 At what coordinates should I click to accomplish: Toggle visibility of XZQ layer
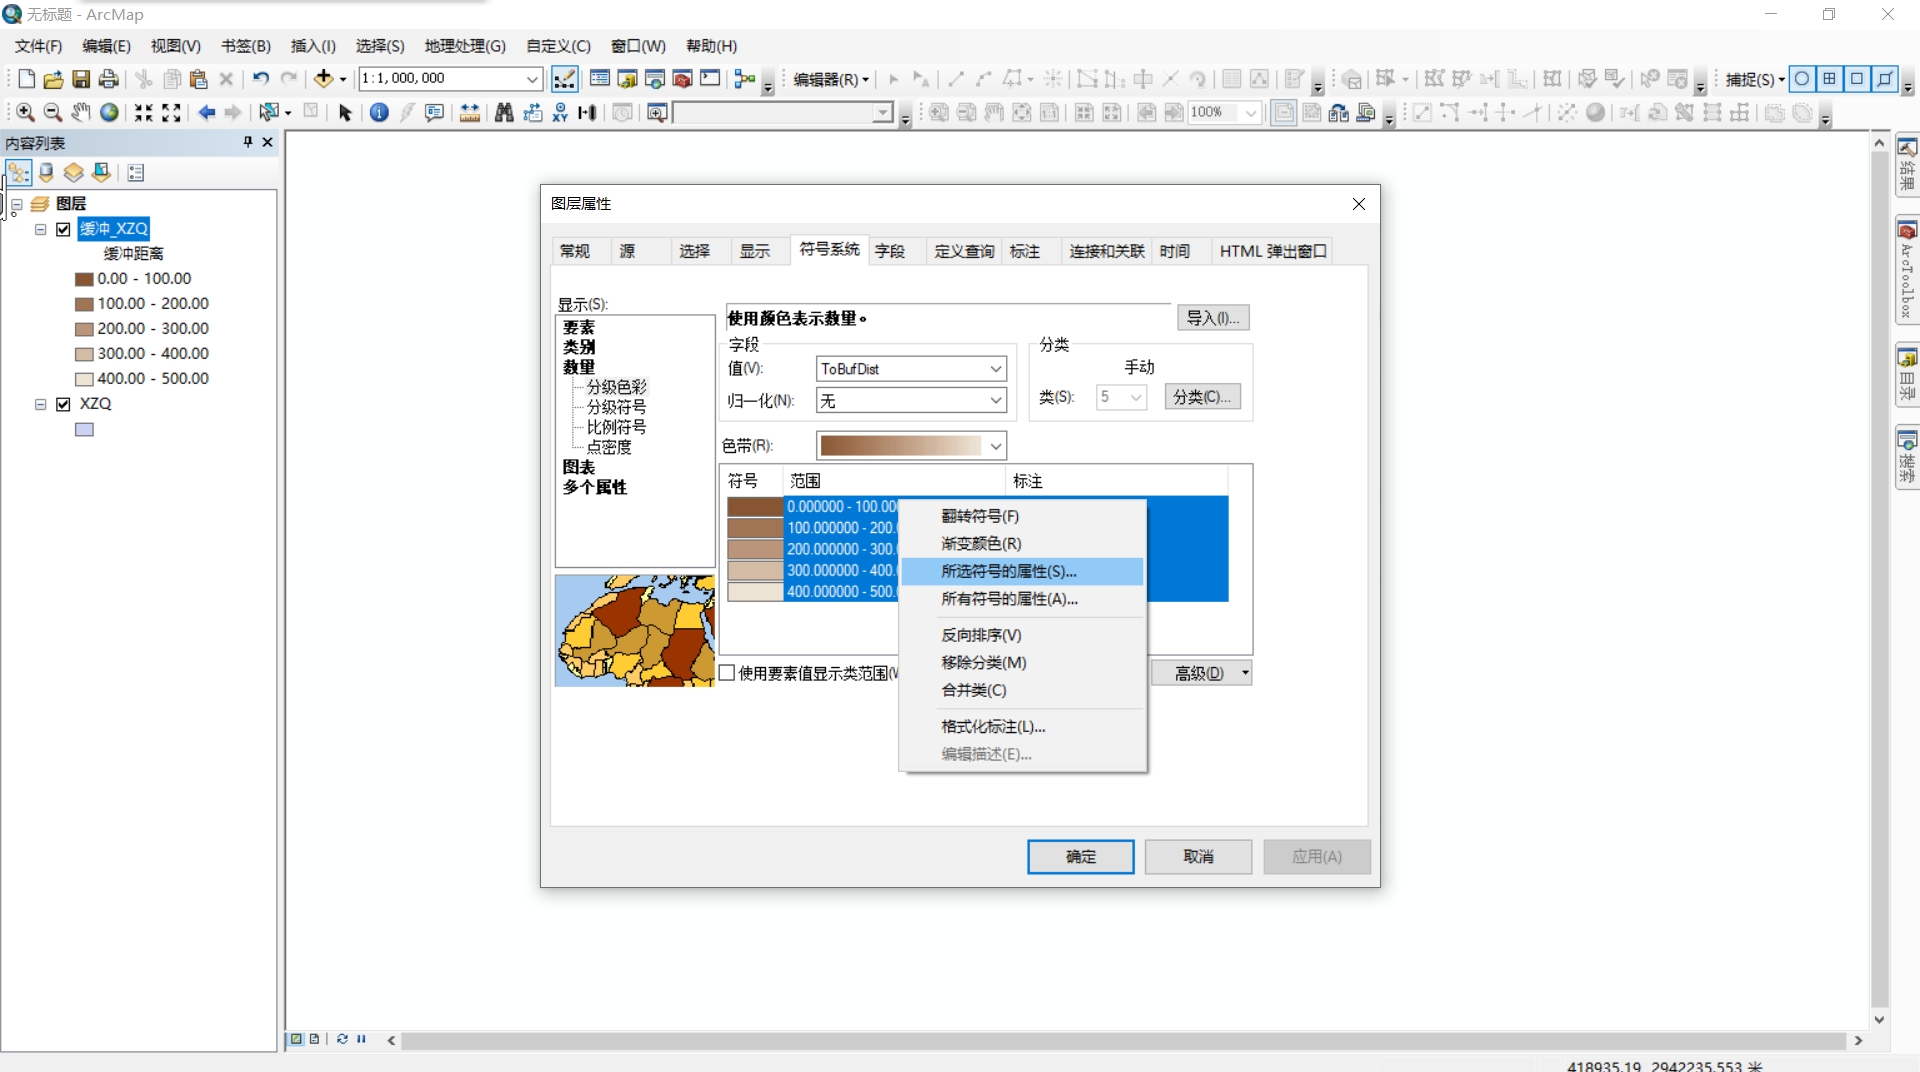pos(63,404)
